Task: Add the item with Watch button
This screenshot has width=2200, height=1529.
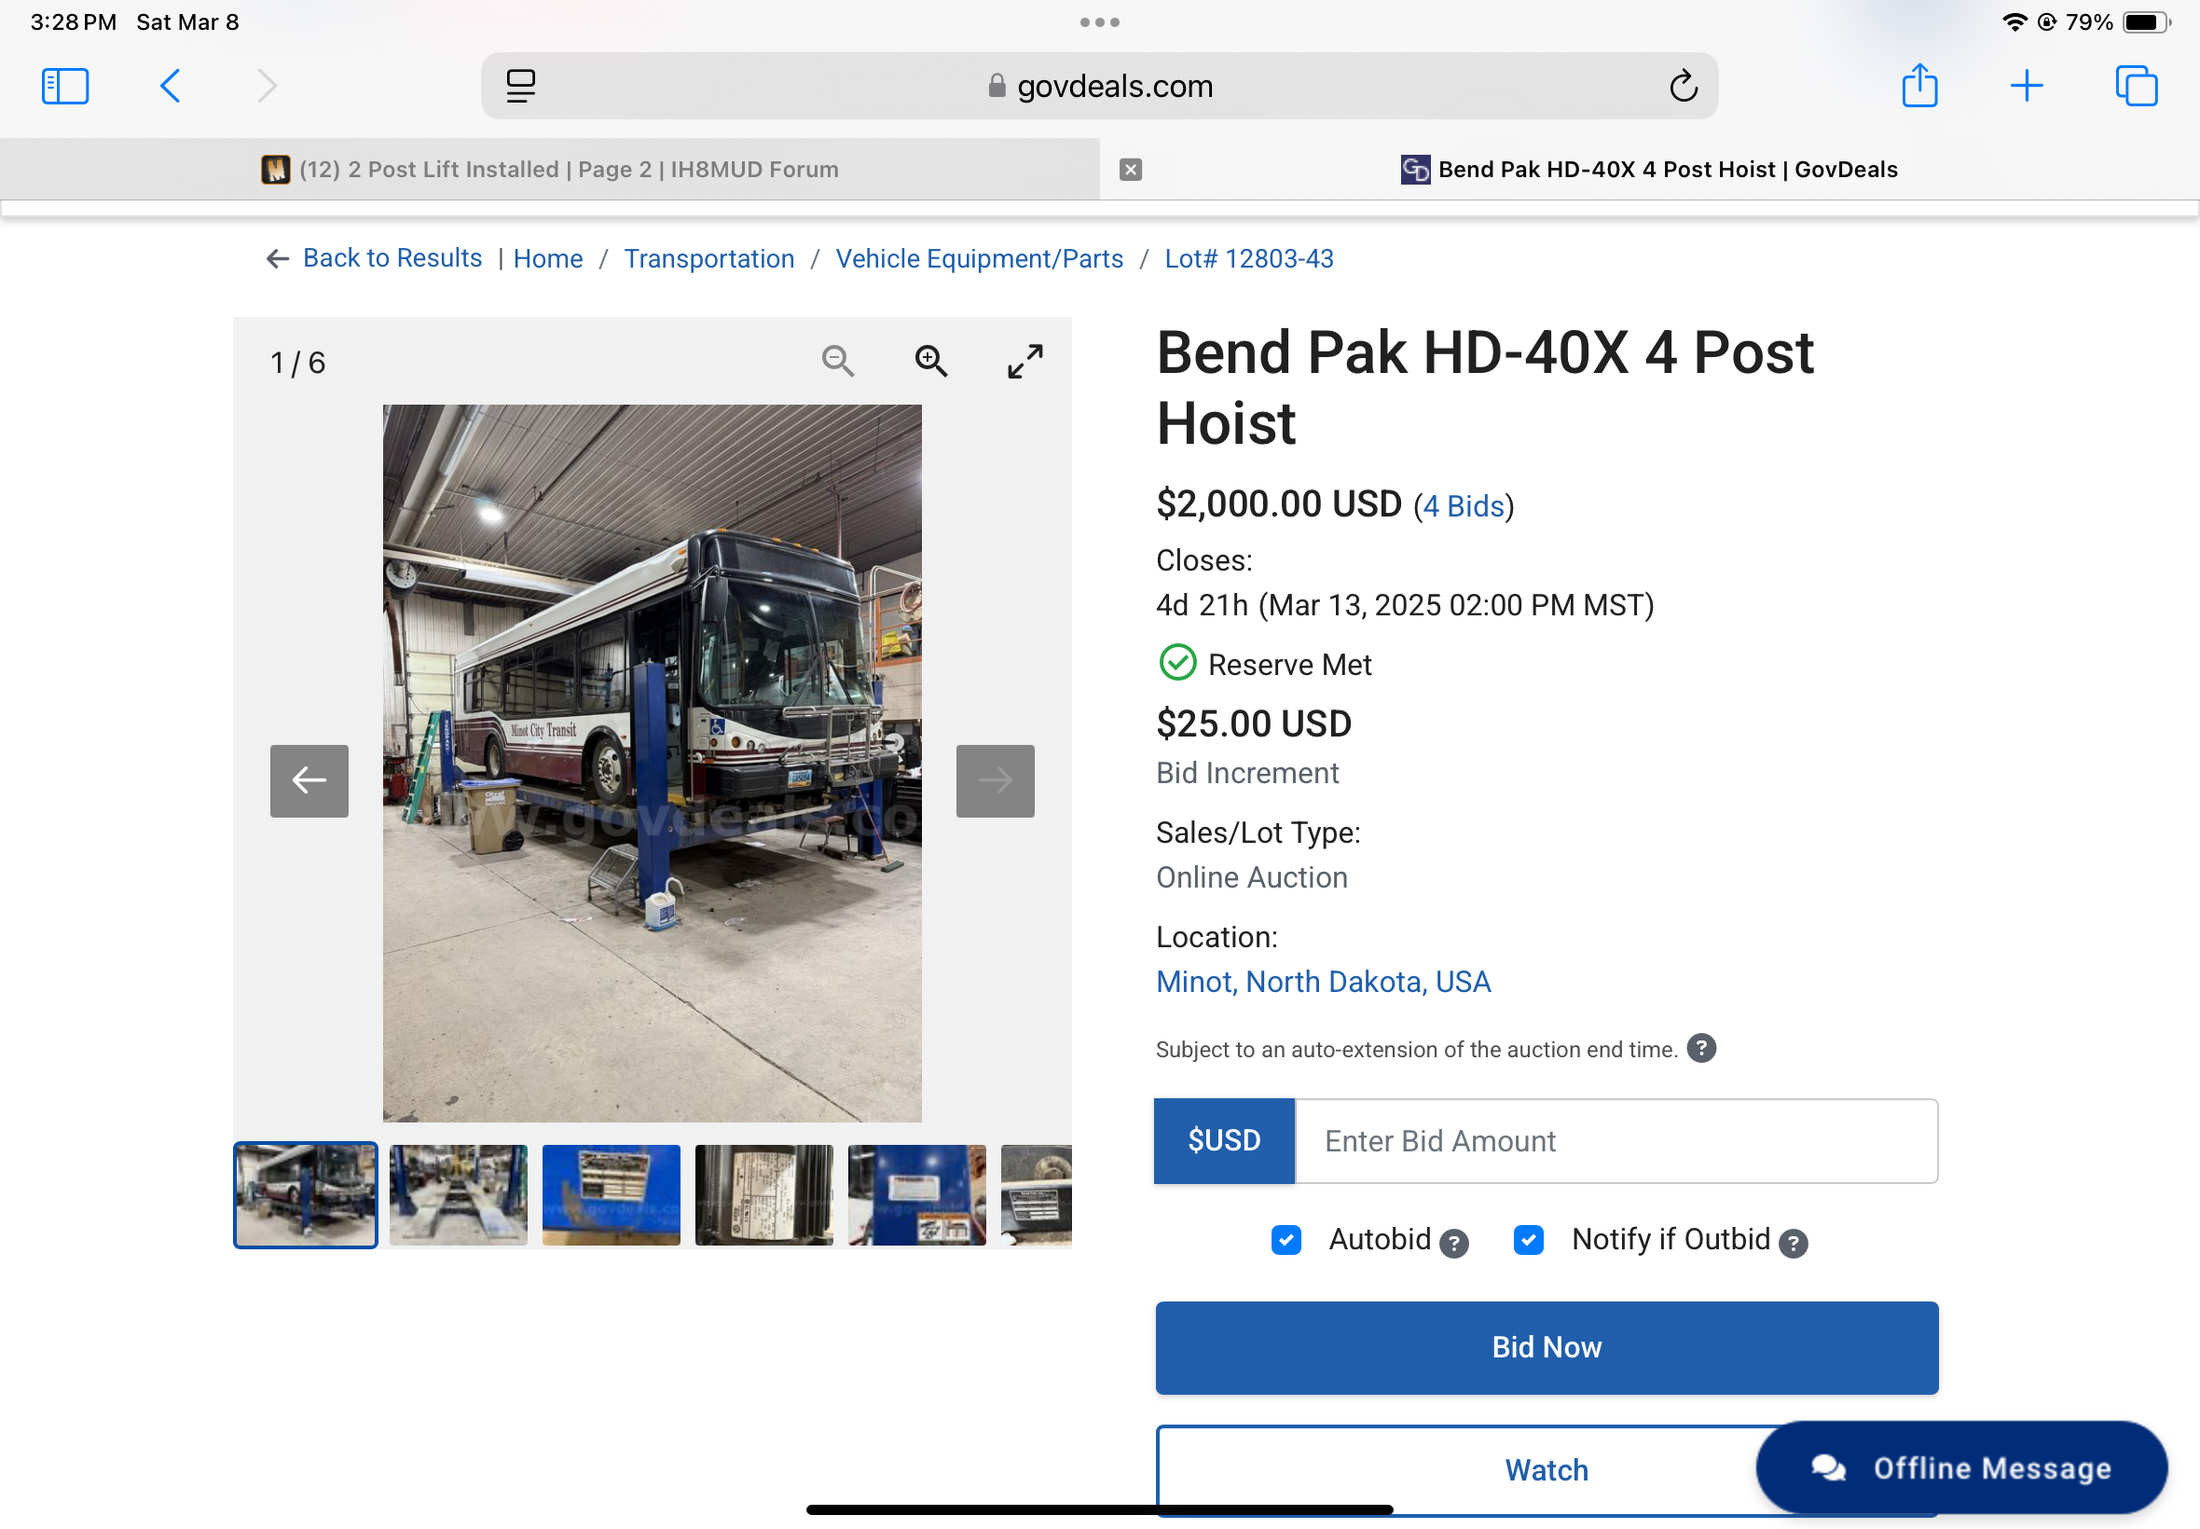Action: pyautogui.click(x=1547, y=1470)
